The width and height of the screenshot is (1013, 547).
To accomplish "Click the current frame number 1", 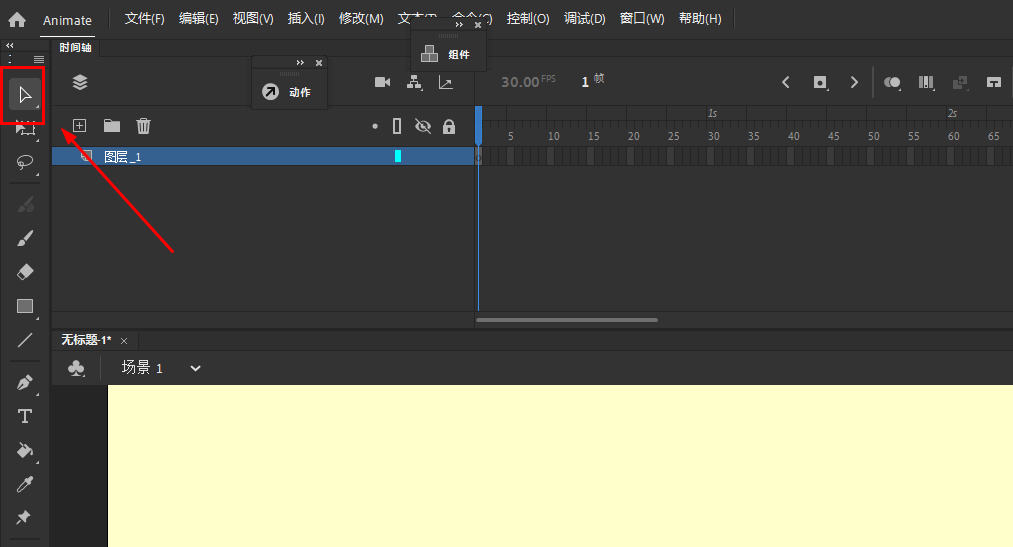I will tap(585, 82).
